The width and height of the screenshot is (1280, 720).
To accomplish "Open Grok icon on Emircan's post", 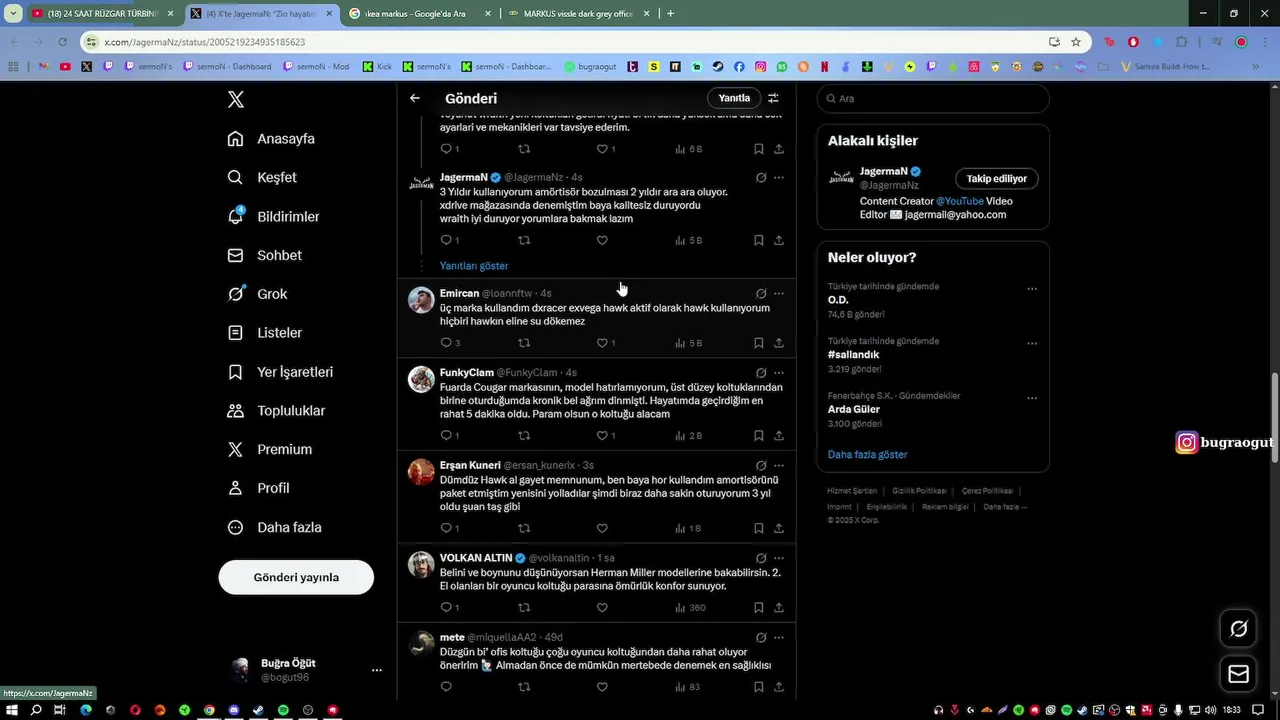I will pyautogui.click(x=761, y=294).
